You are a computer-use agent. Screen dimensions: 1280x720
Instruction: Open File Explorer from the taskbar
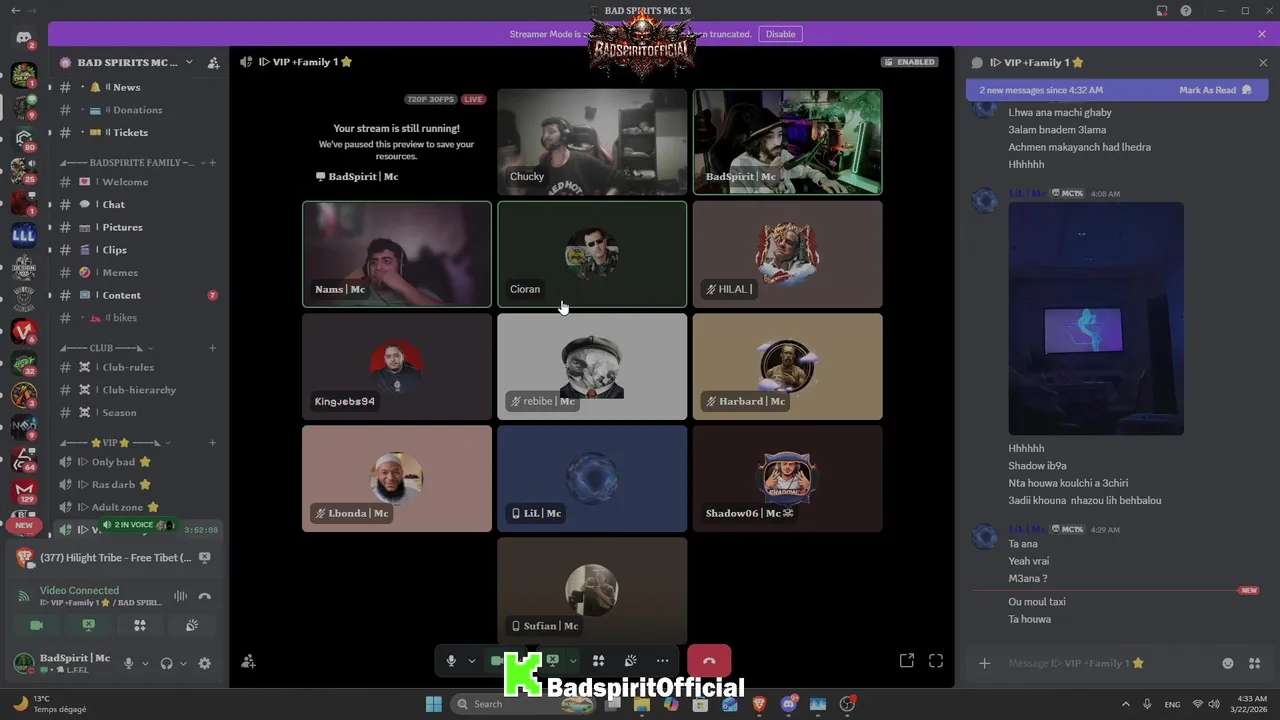642,704
